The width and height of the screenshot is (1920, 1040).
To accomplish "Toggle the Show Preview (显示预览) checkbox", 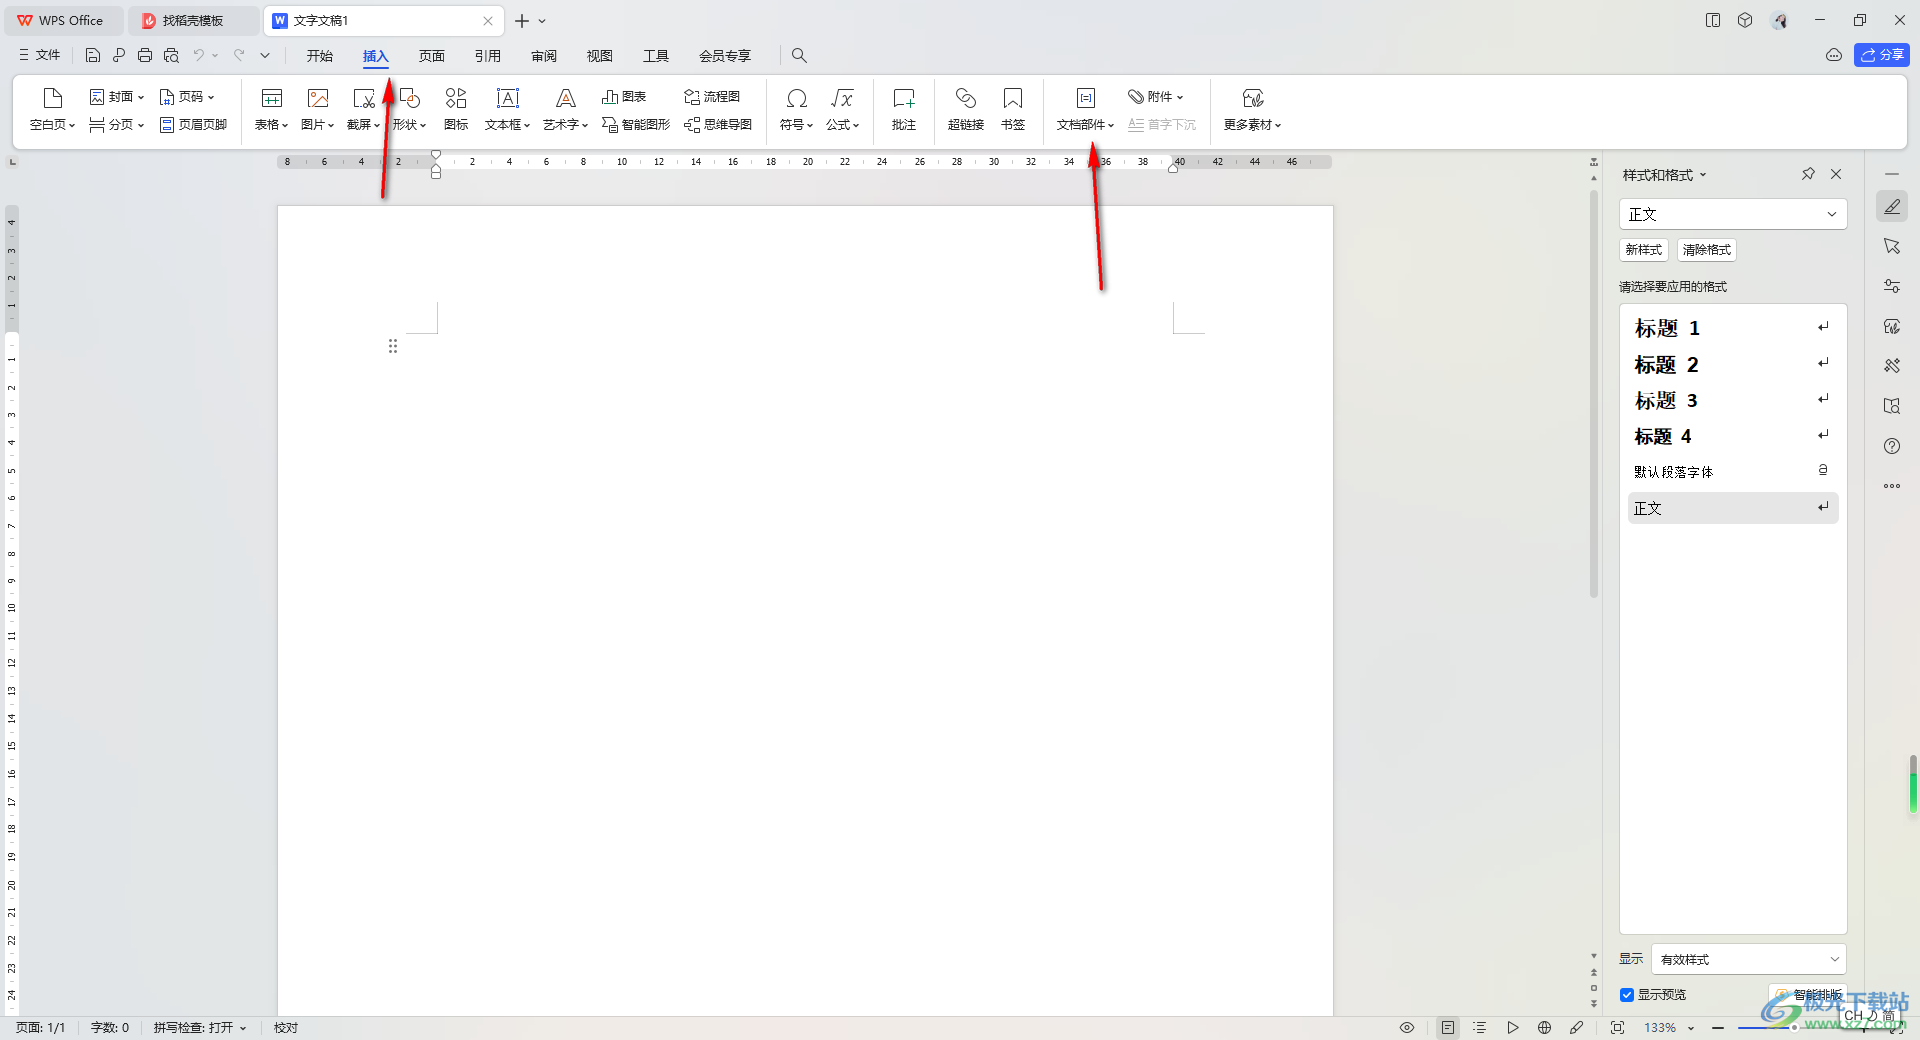I will click(x=1627, y=995).
